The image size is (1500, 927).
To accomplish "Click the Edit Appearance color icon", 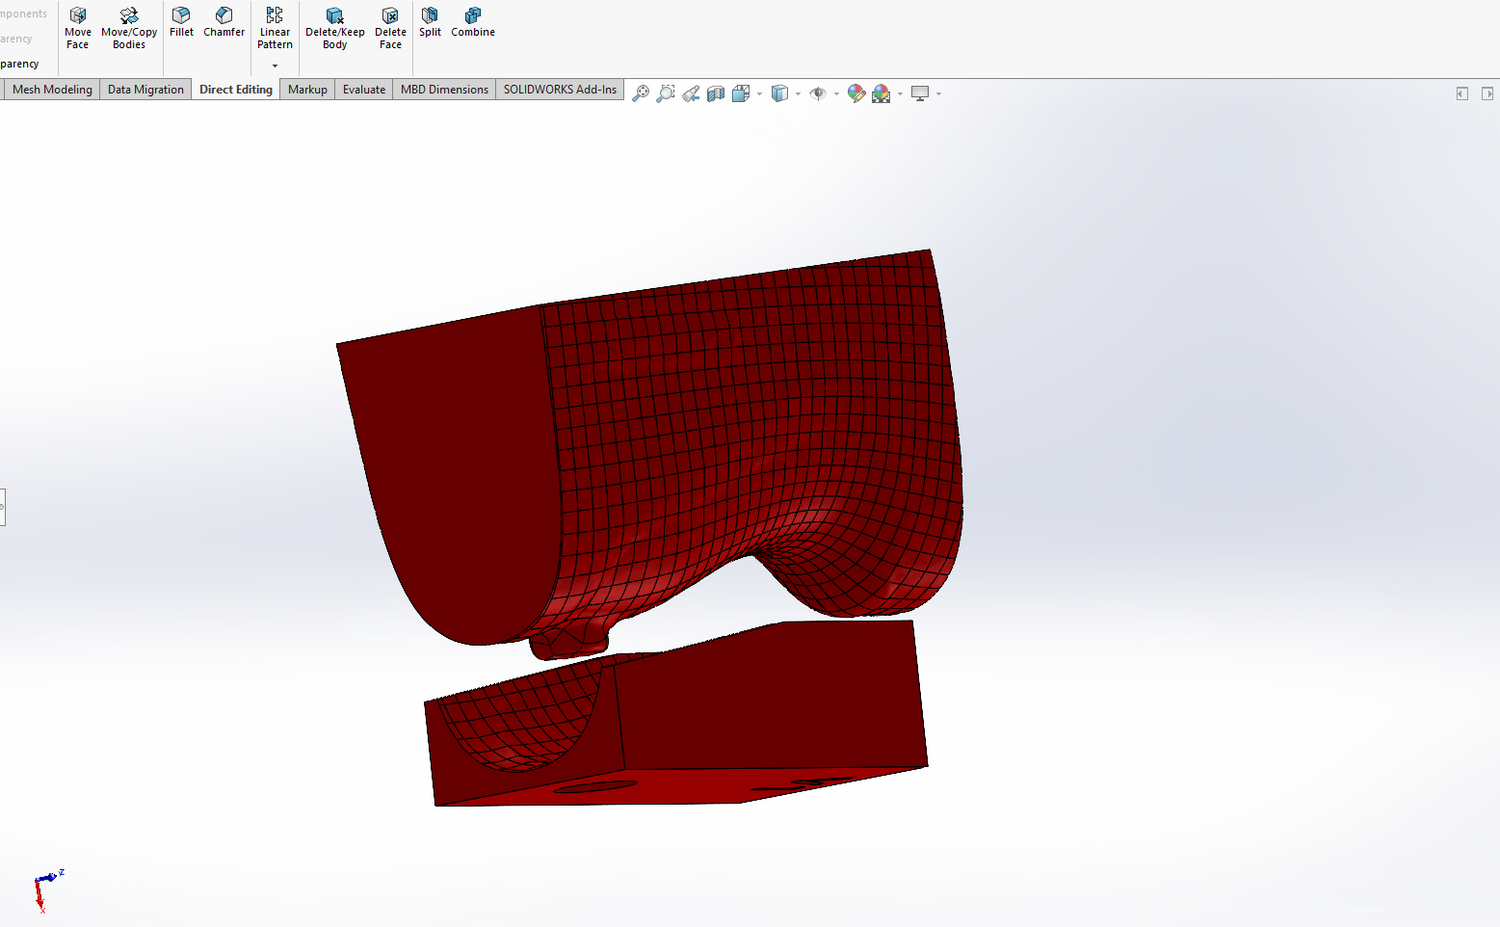I will click(x=856, y=93).
